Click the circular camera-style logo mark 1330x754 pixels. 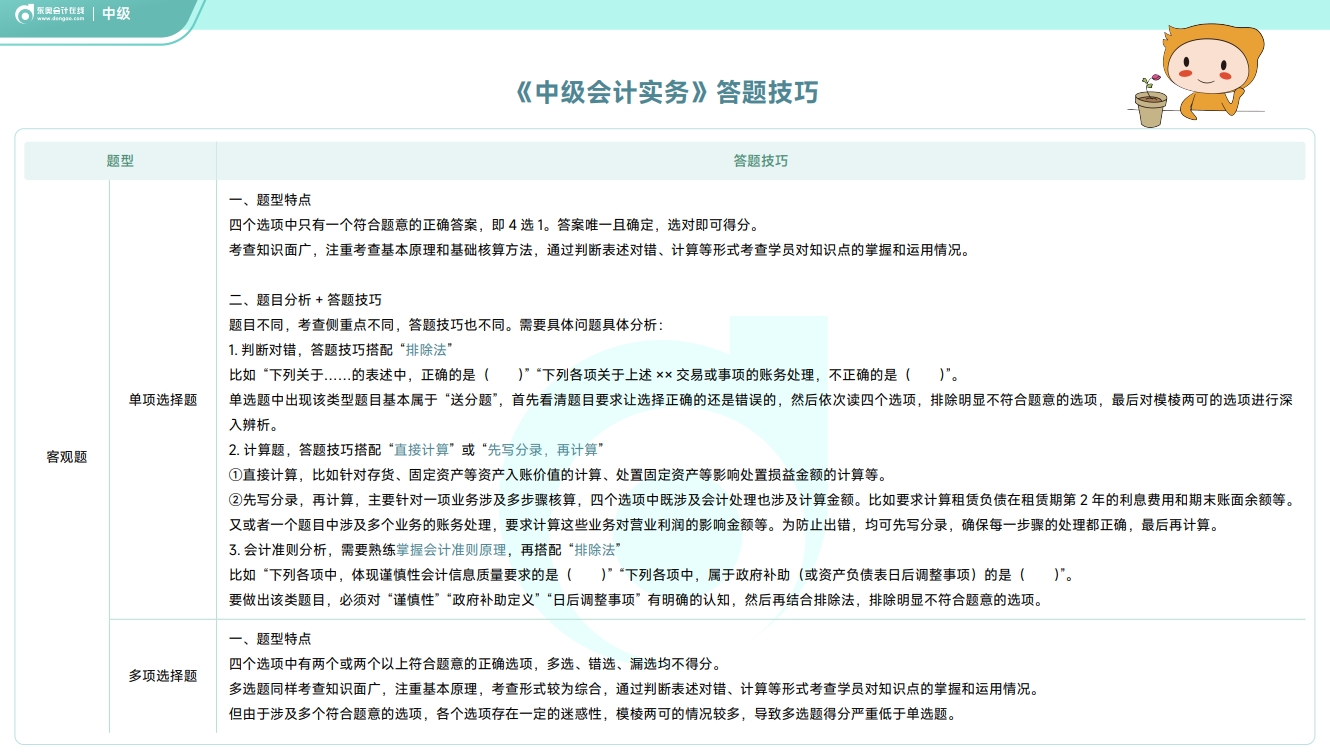point(25,15)
